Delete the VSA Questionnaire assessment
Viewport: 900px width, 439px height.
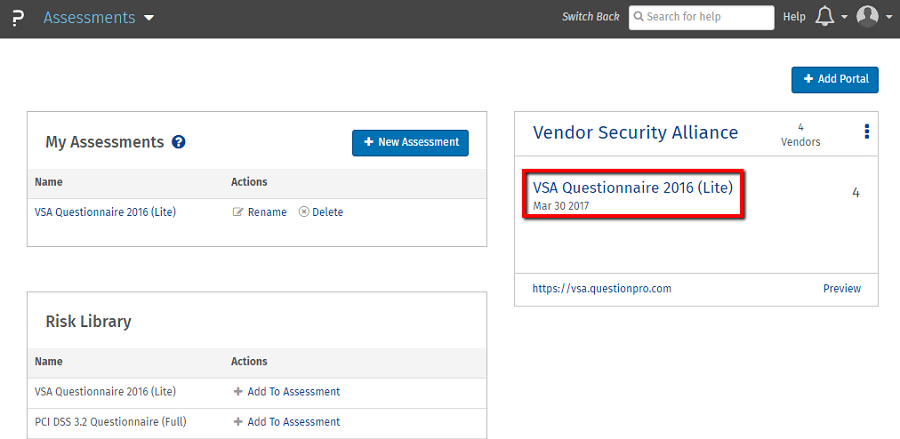[x=321, y=212]
